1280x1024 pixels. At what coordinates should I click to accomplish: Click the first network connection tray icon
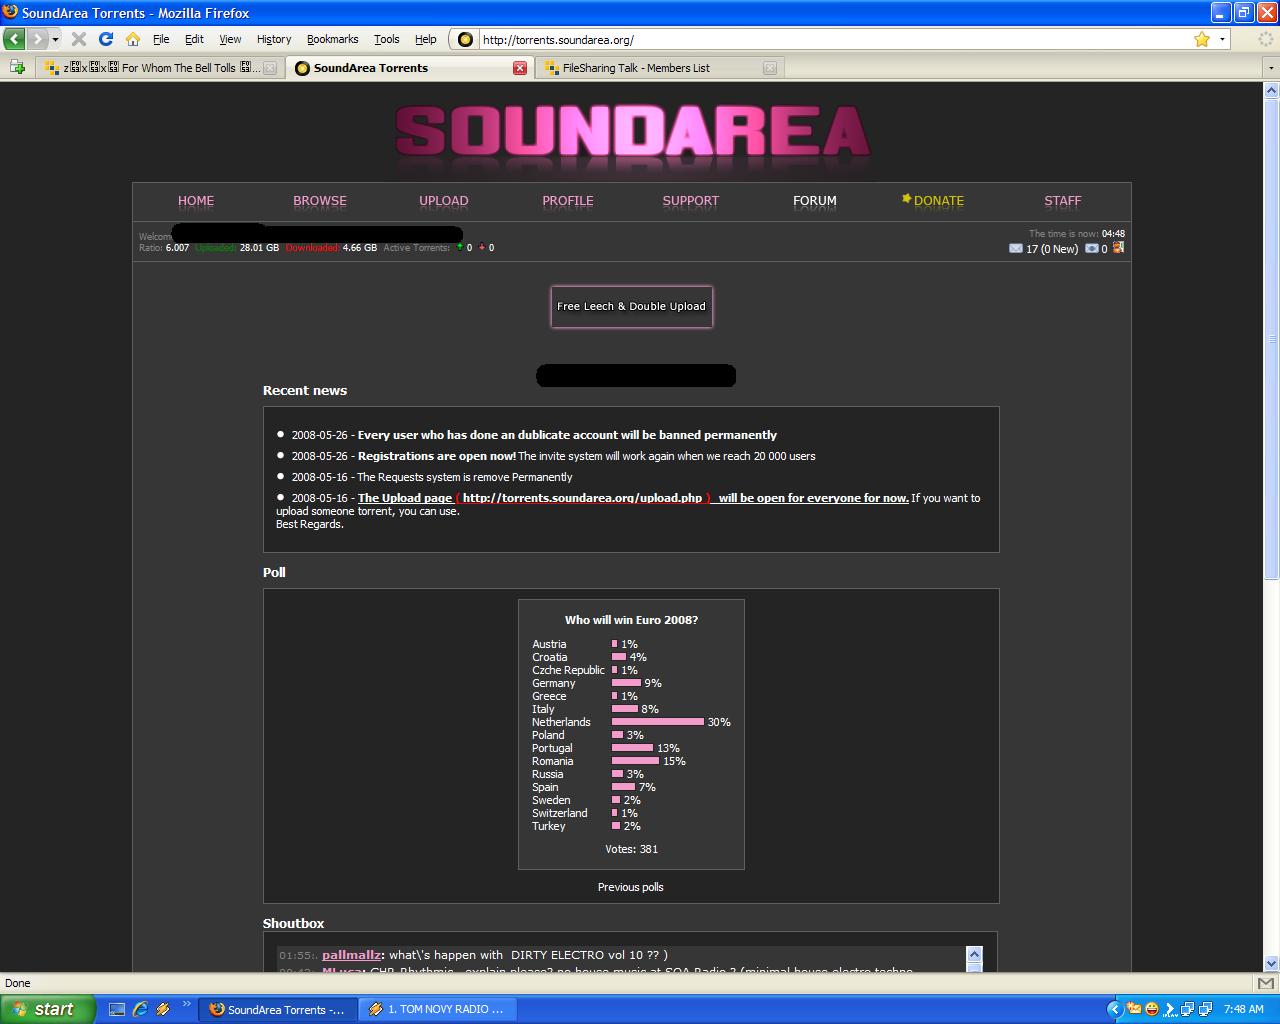click(1188, 1009)
